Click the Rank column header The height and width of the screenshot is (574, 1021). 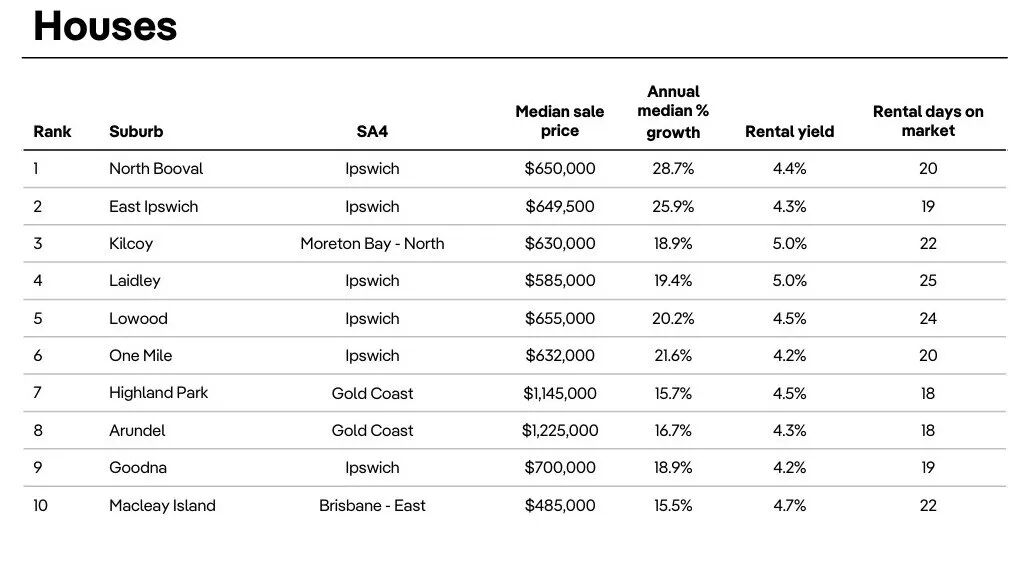[53, 131]
